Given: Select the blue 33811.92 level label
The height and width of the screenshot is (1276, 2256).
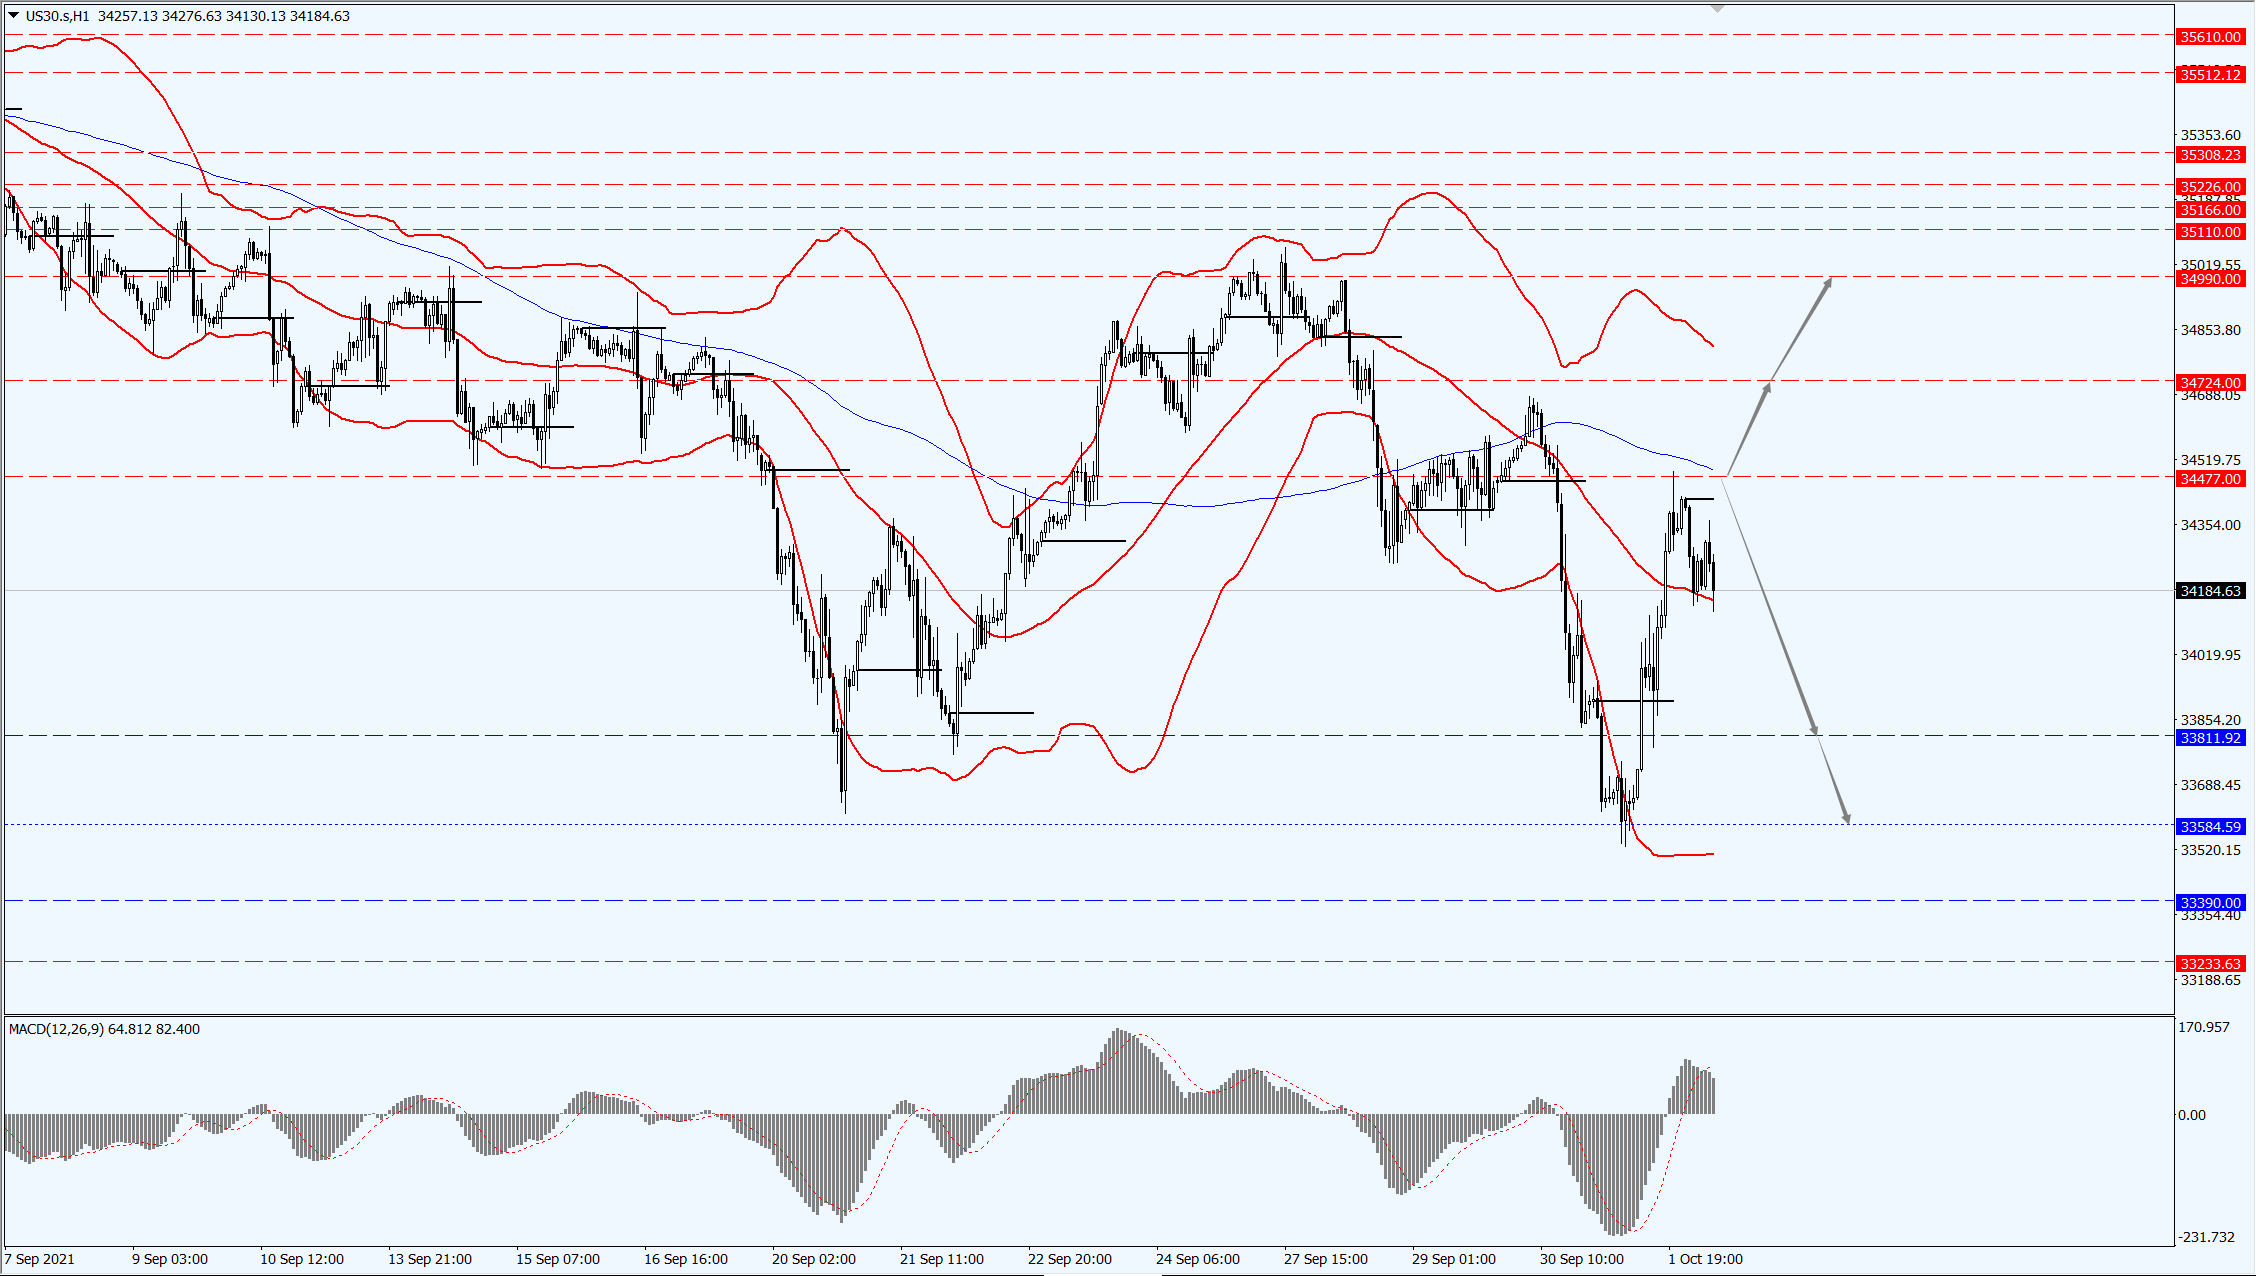Looking at the screenshot, I should (2211, 738).
